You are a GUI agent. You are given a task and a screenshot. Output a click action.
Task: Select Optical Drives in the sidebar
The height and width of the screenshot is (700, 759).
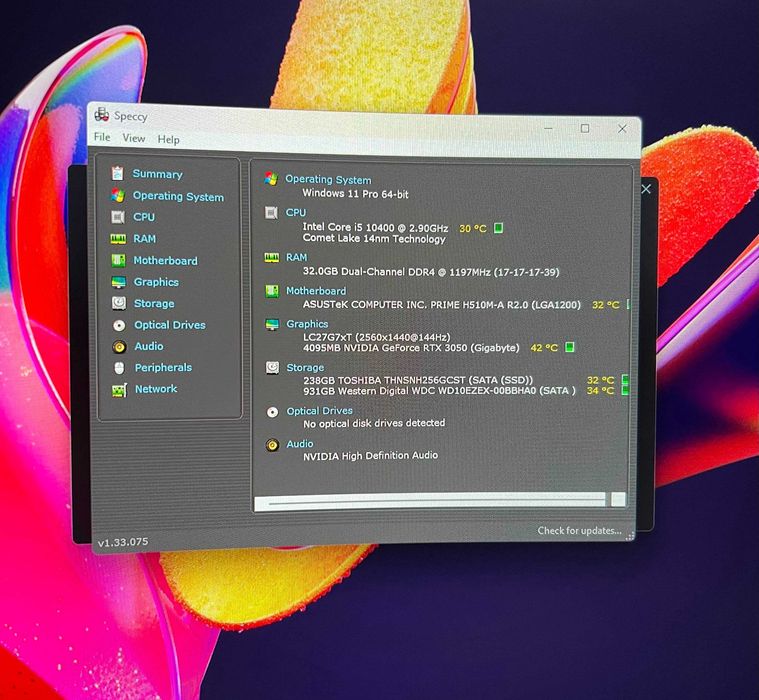pyautogui.click(x=170, y=325)
